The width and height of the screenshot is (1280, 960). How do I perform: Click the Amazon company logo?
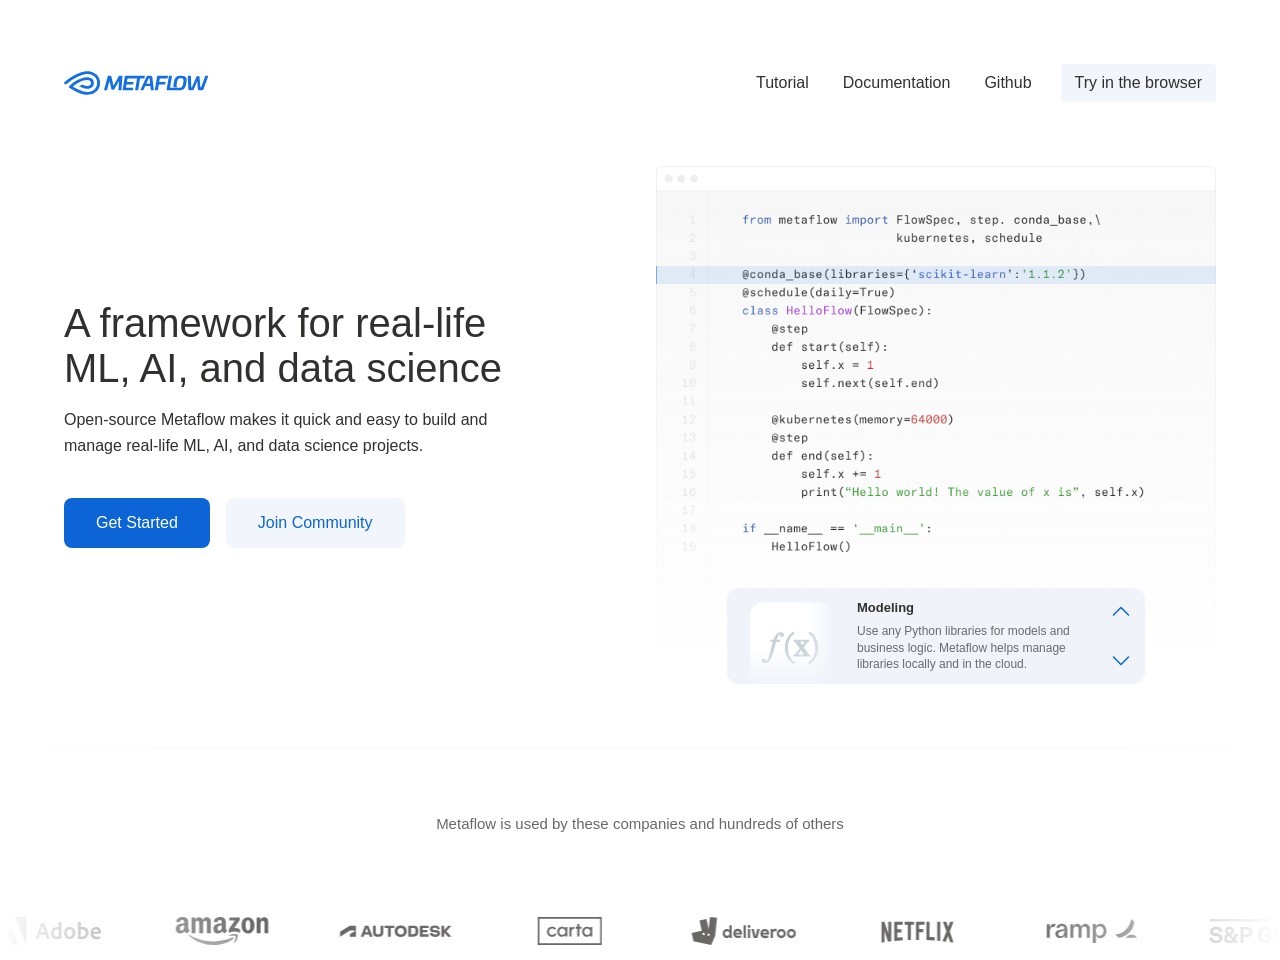(222, 930)
